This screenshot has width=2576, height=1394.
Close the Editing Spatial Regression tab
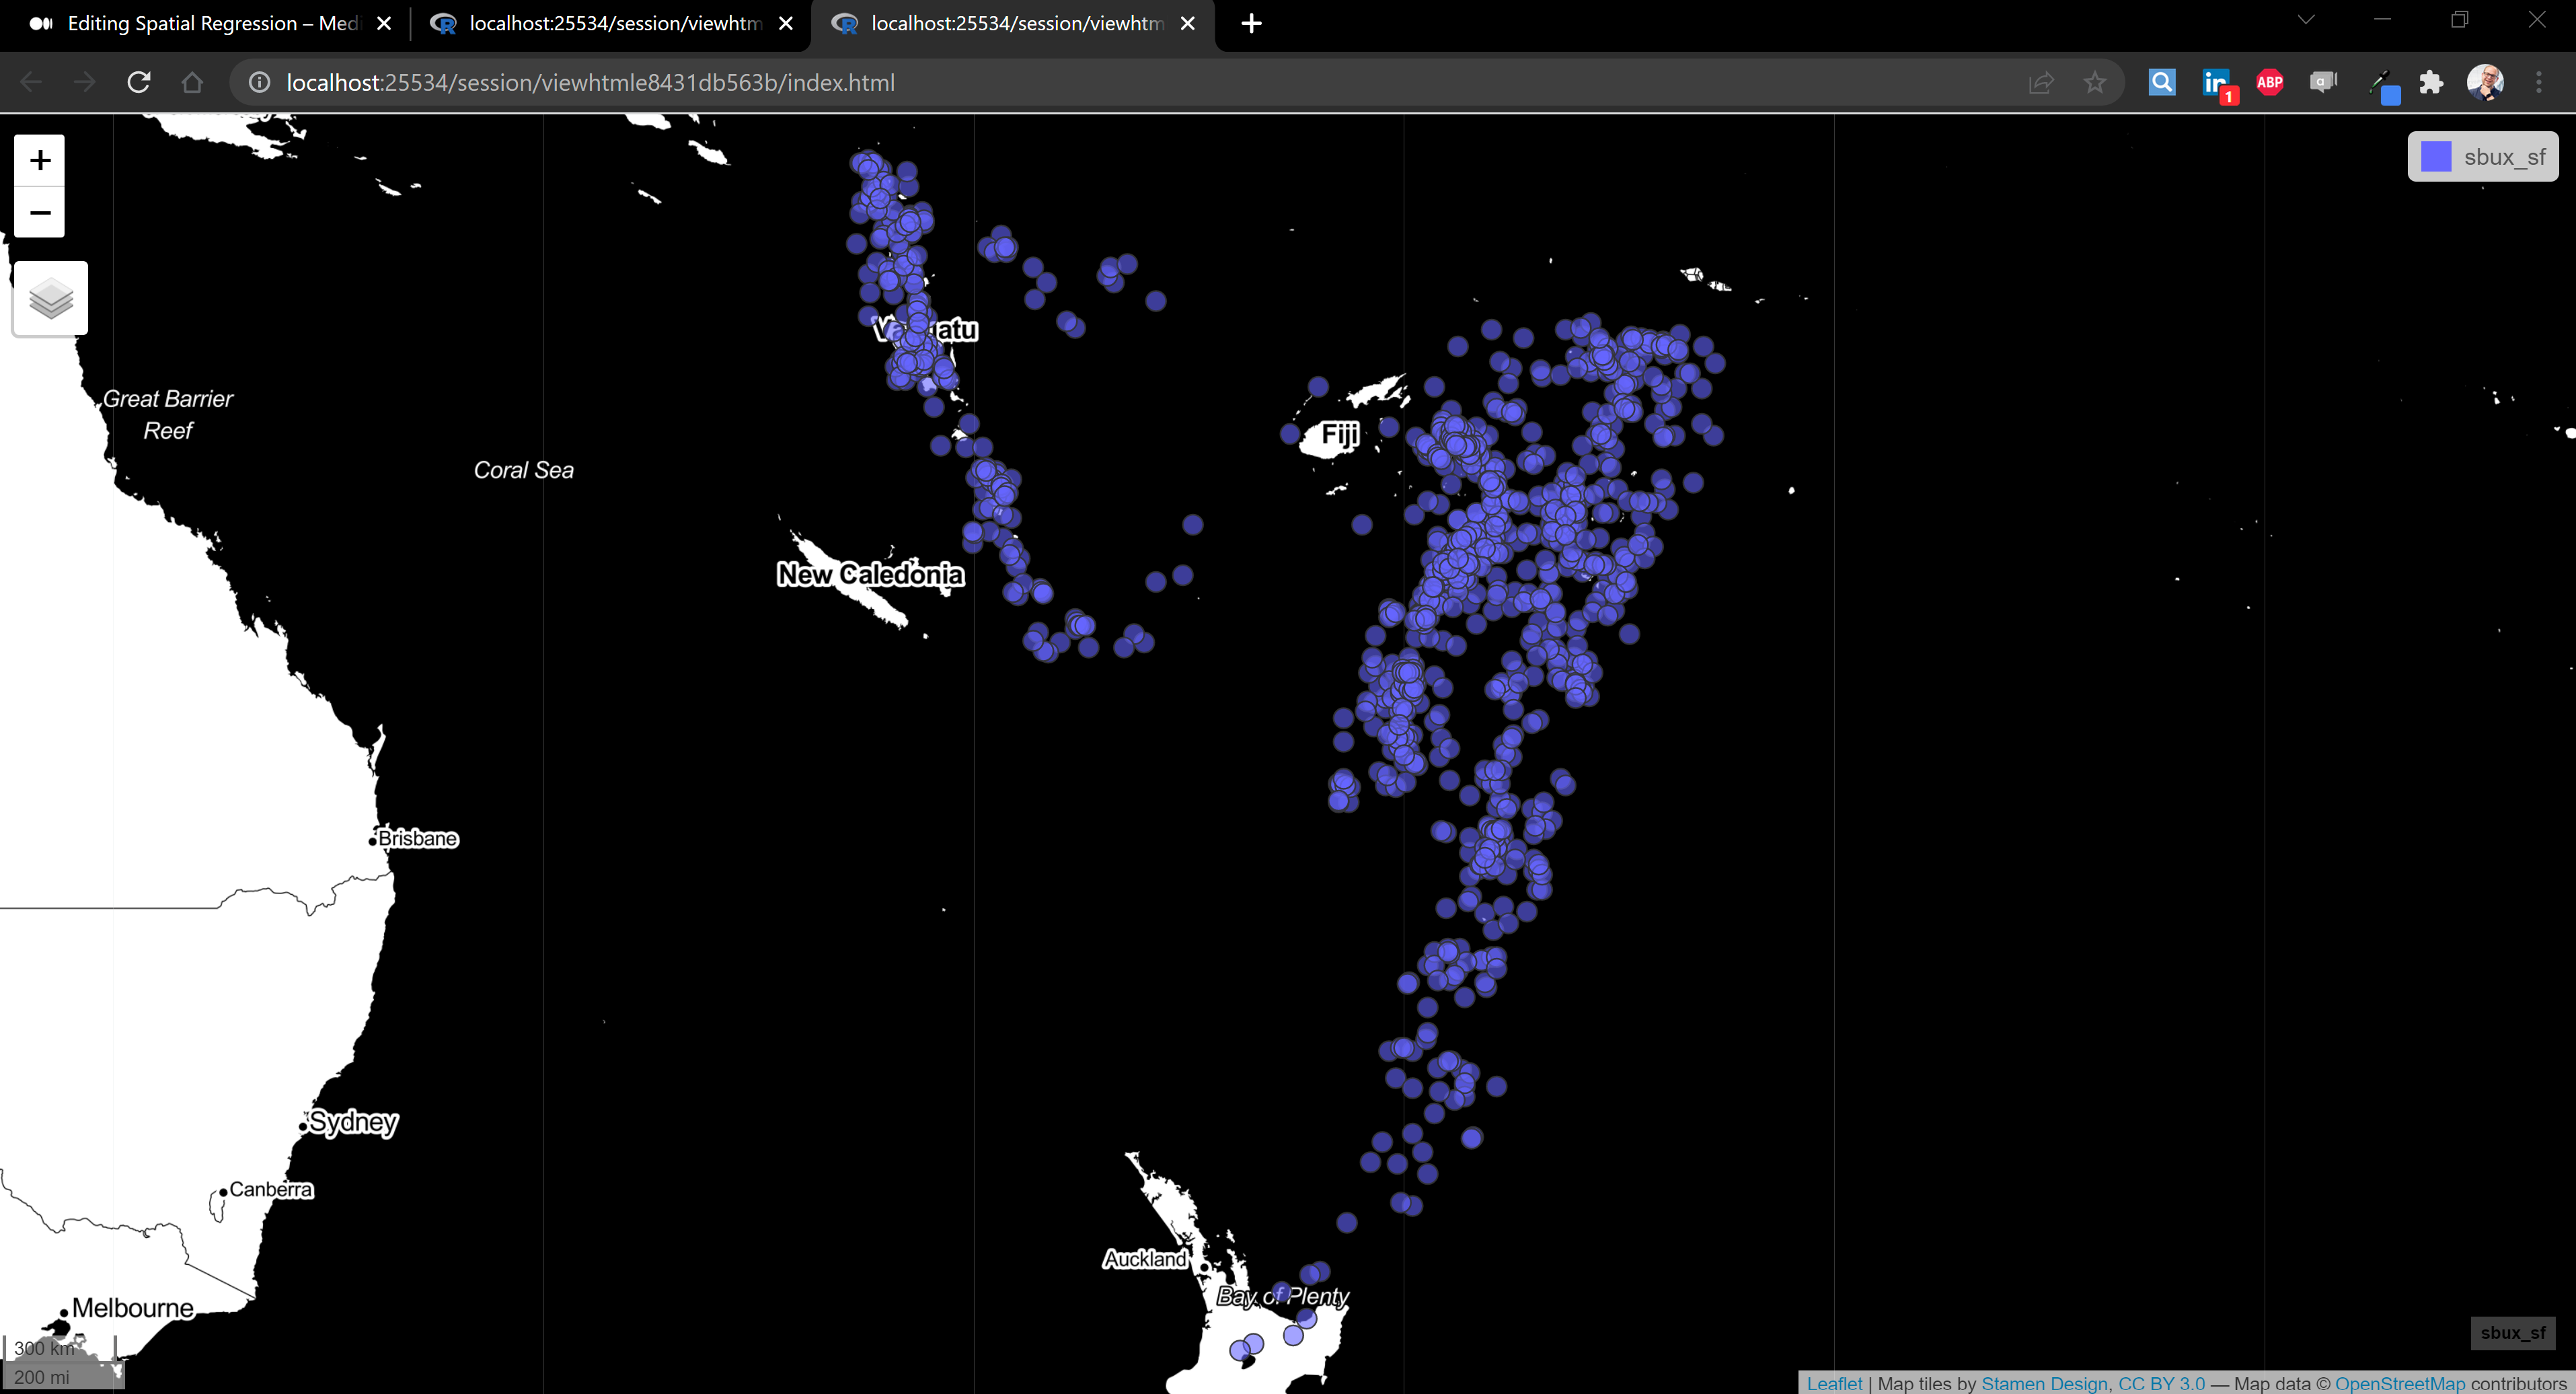[x=384, y=23]
